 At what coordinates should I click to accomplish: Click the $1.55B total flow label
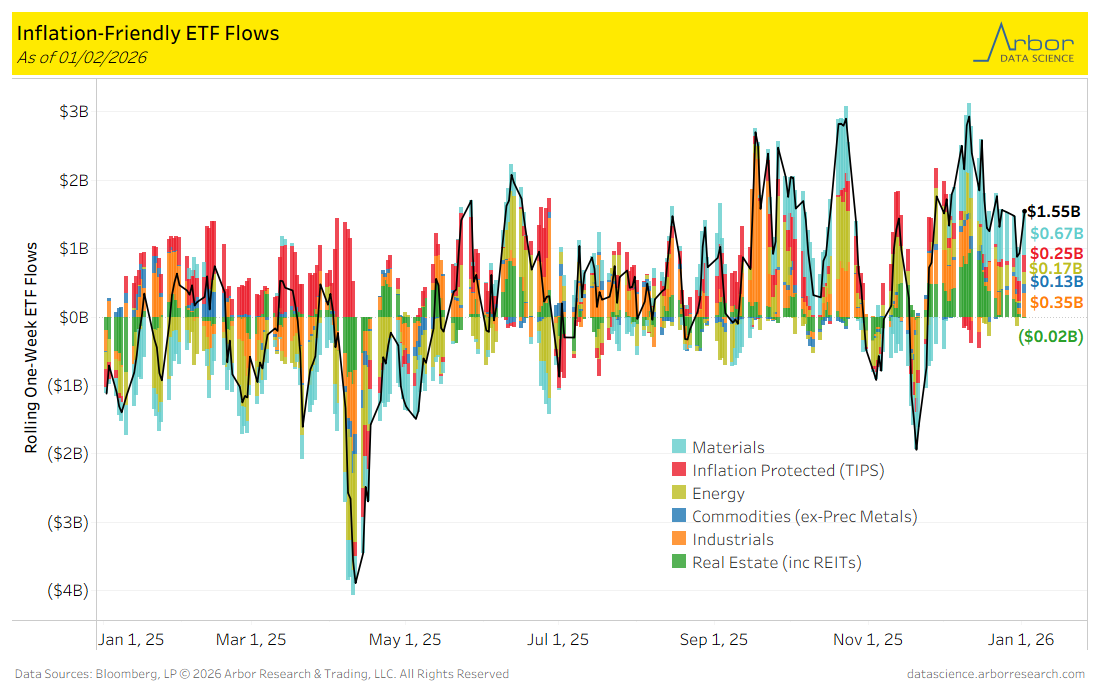click(1054, 212)
